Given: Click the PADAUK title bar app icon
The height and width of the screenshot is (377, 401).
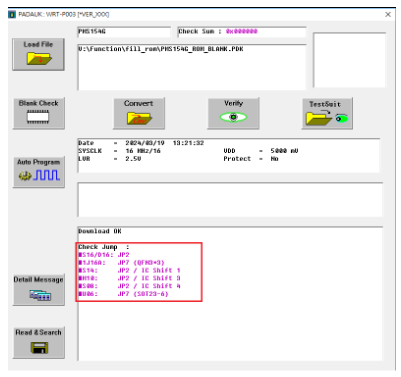Looking at the screenshot, I should pyautogui.click(x=12, y=15).
